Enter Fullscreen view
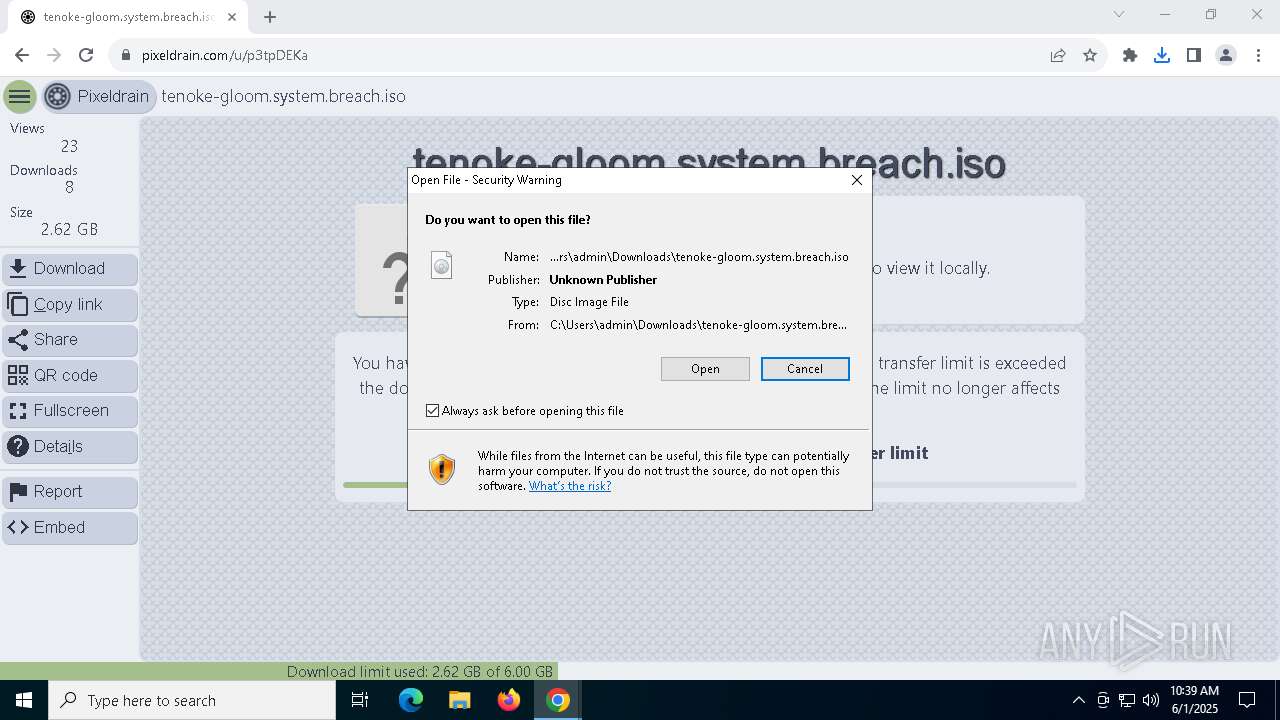Image resolution: width=1280 pixels, height=720 pixels. [x=70, y=411]
